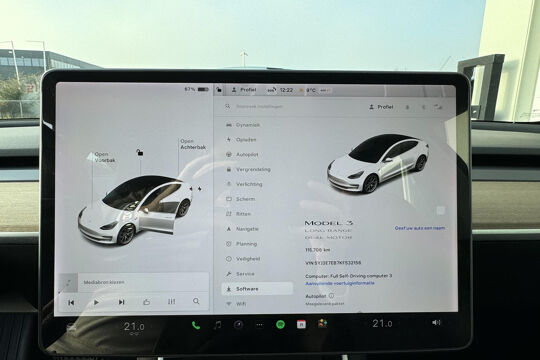Play media with the play button
Image resolution: width=540 pixels, height=360 pixels.
click(96, 302)
